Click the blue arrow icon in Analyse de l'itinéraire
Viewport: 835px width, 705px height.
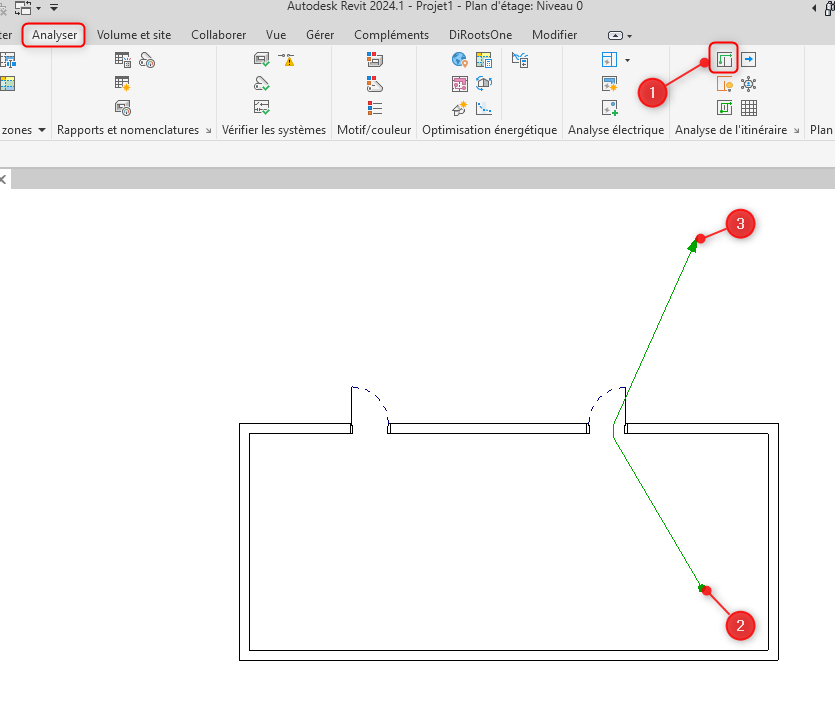(748, 60)
